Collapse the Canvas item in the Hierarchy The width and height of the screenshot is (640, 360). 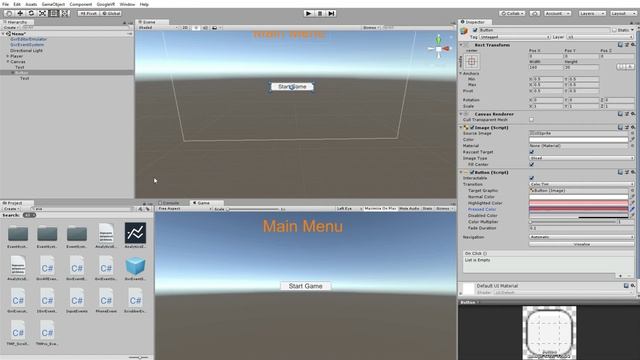tap(8, 62)
